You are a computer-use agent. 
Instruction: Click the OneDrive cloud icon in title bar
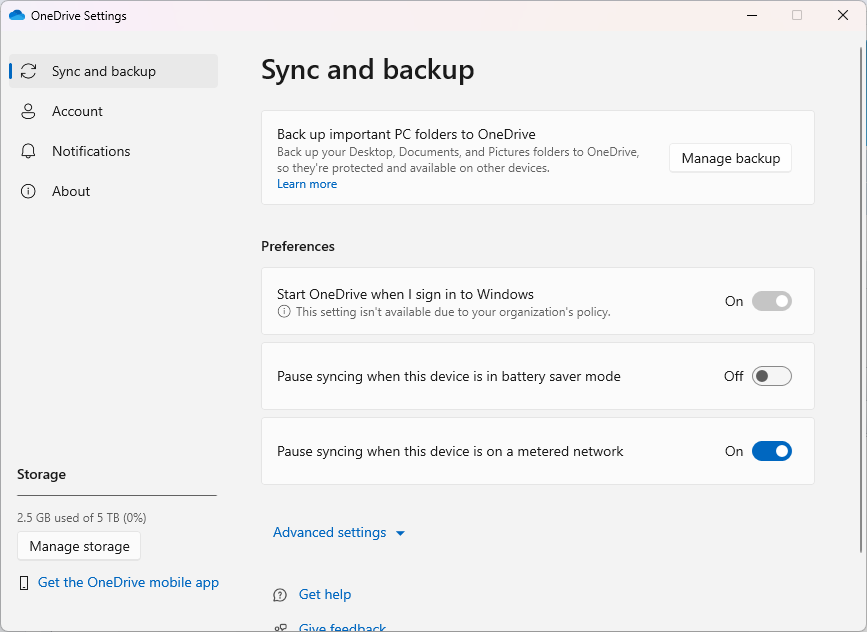pyautogui.click(x=17, y=15)
